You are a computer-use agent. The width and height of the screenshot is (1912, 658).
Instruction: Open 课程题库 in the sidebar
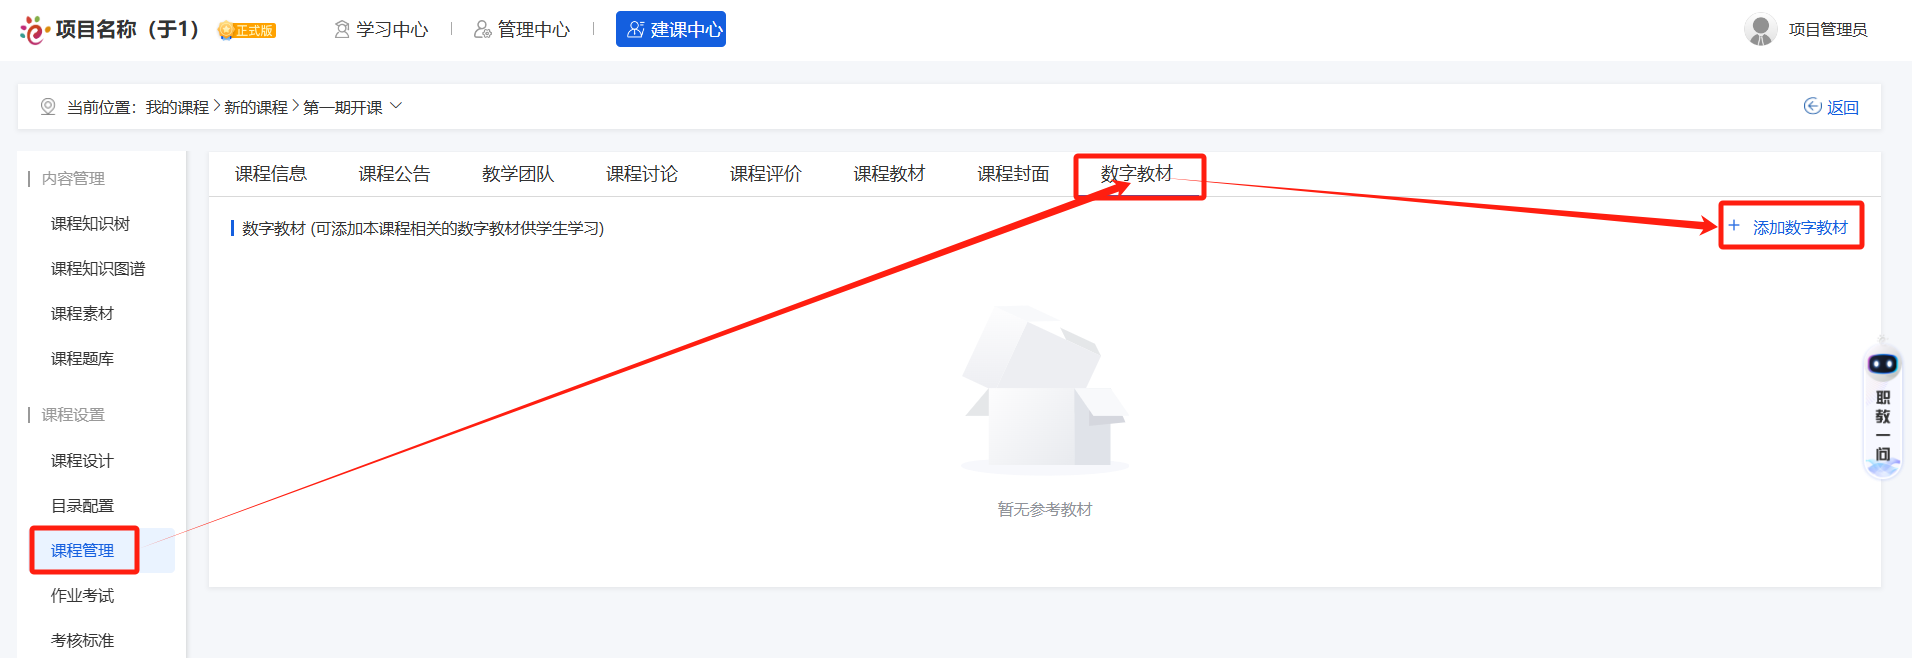coord(82,359)
